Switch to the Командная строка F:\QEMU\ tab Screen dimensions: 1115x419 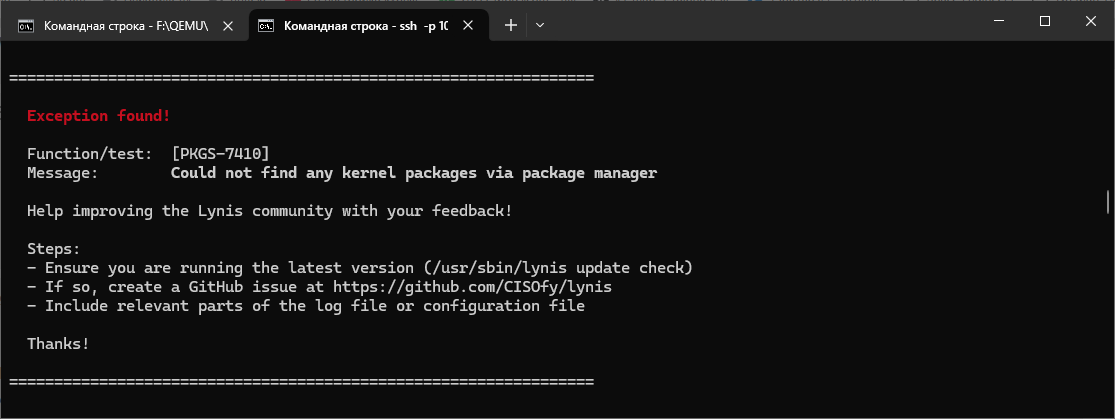(125, 26)
